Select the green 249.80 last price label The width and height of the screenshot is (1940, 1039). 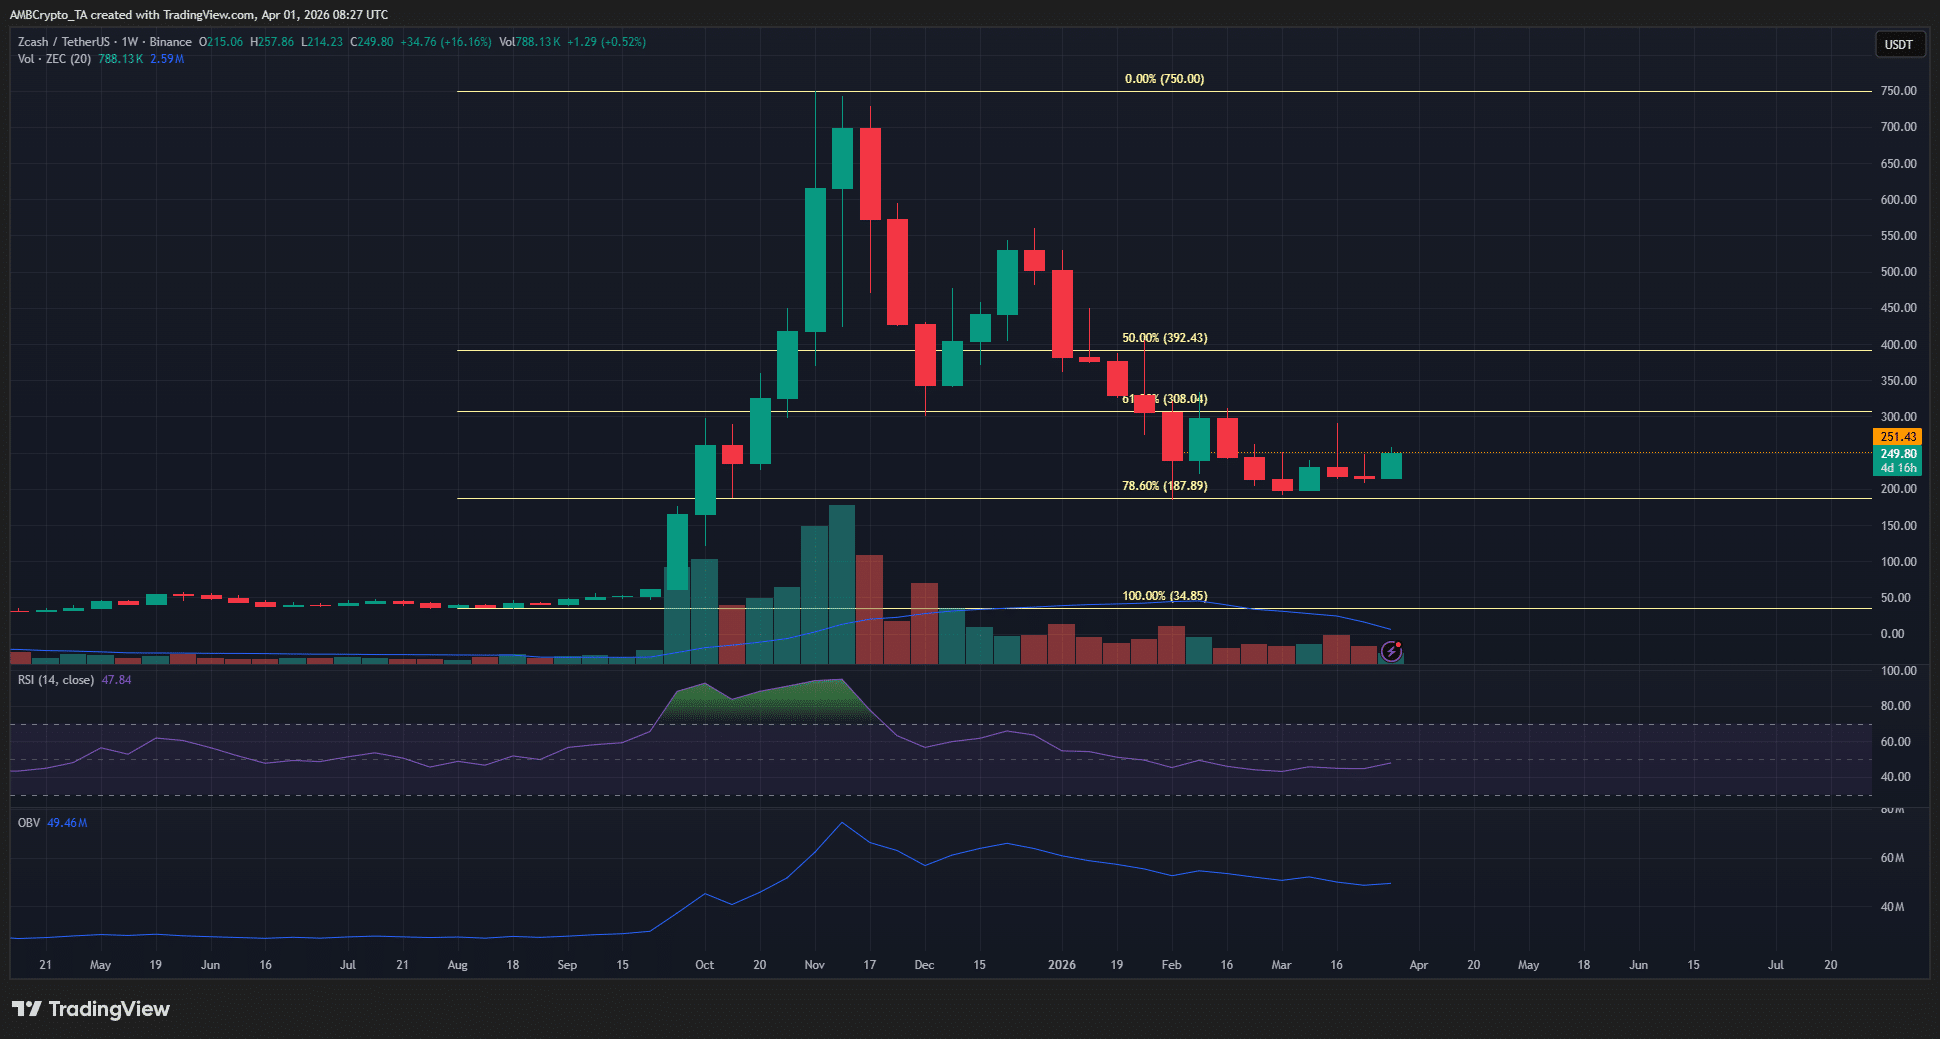(1900, 453)
